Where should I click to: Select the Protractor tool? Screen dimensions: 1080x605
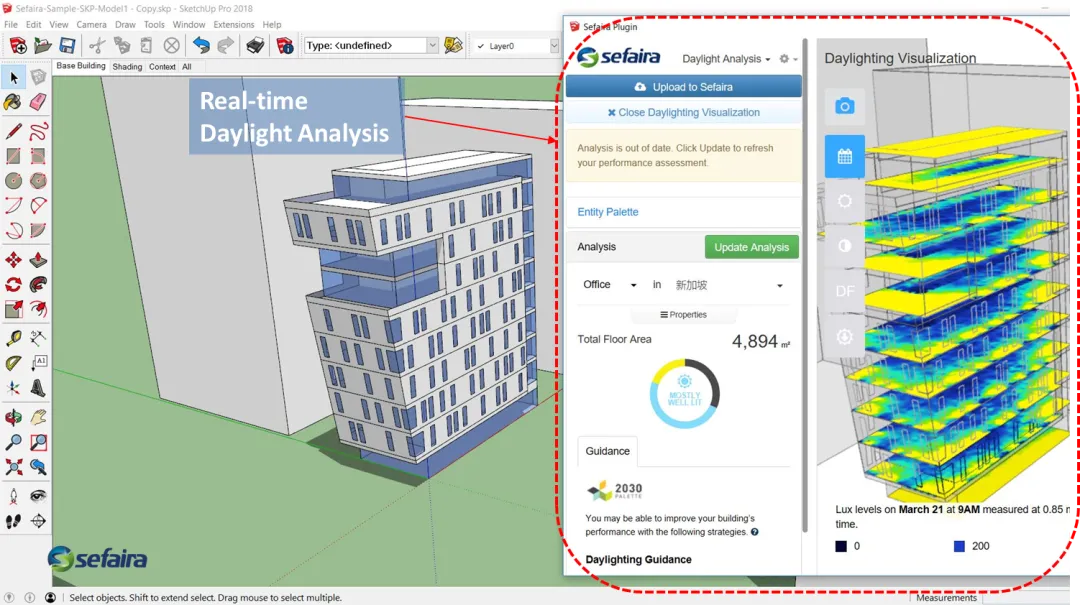(x=14, y=362)
